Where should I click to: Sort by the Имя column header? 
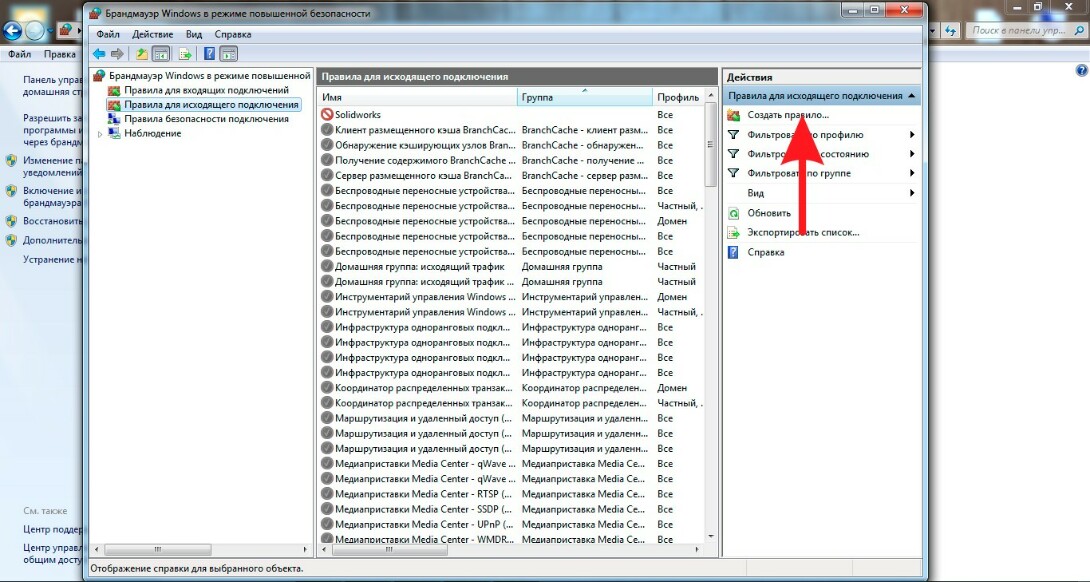[x=418, y=97]
